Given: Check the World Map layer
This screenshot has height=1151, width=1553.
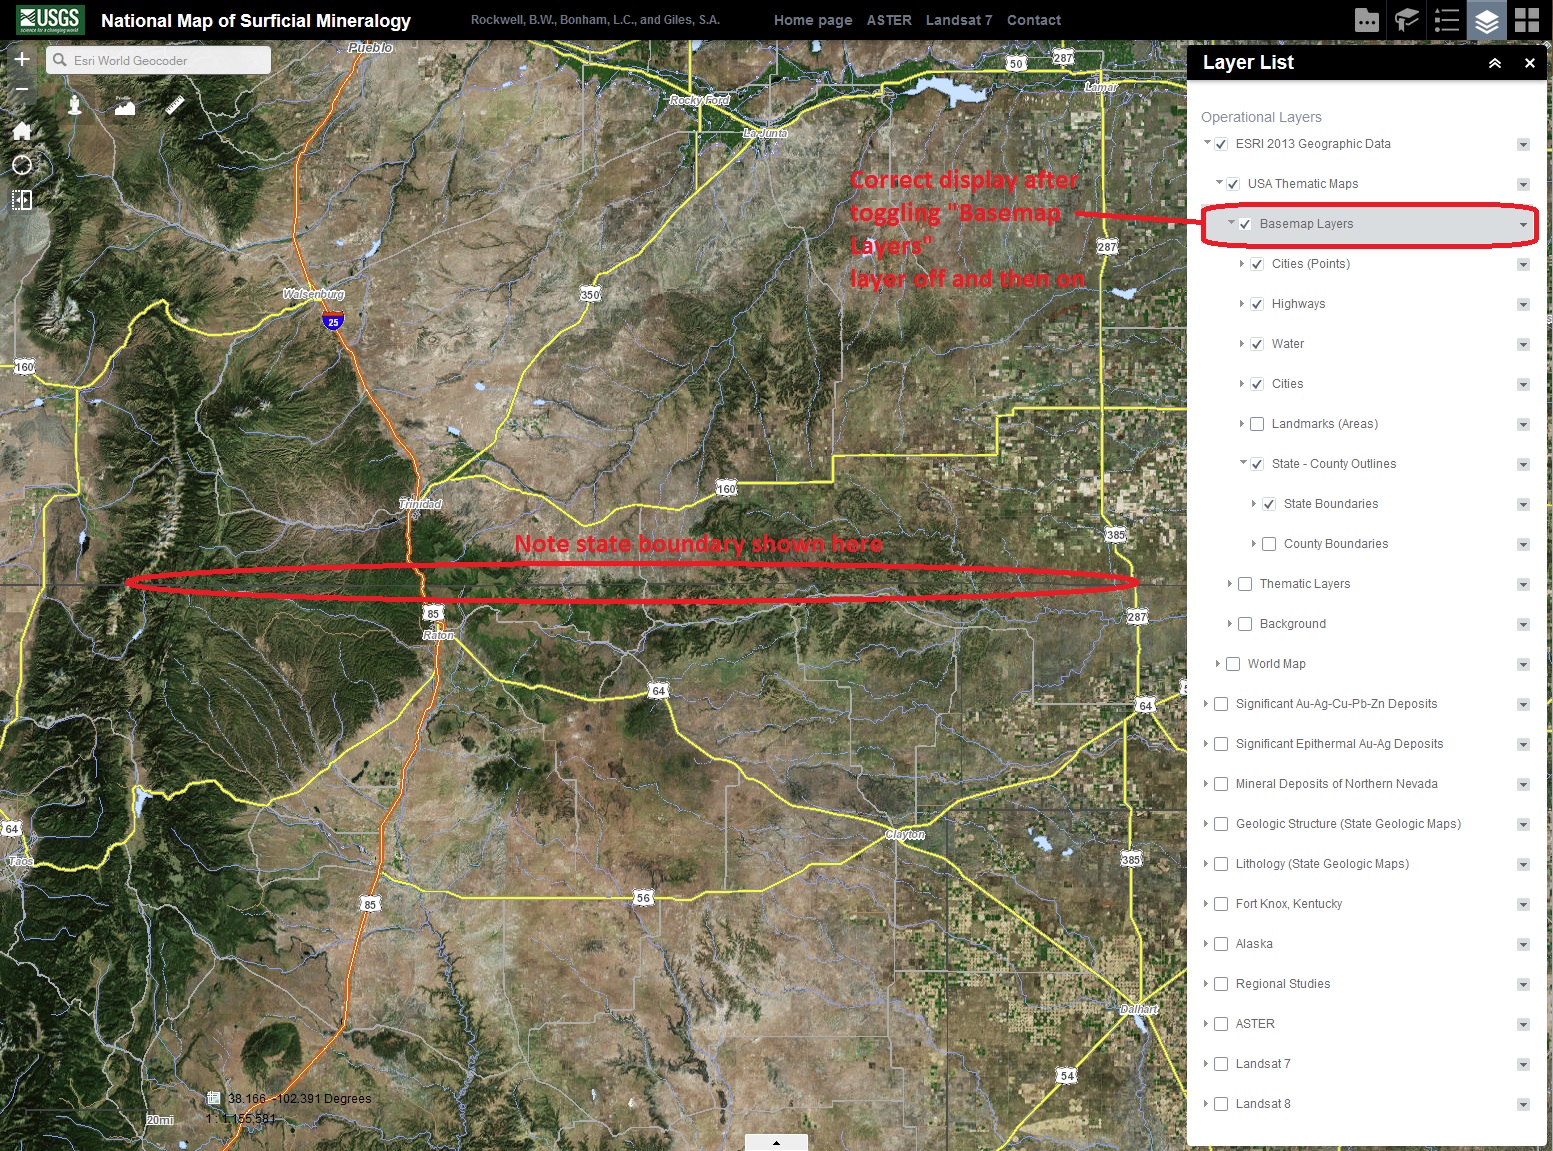Looking at the screenshot, I should (1233, 664).
